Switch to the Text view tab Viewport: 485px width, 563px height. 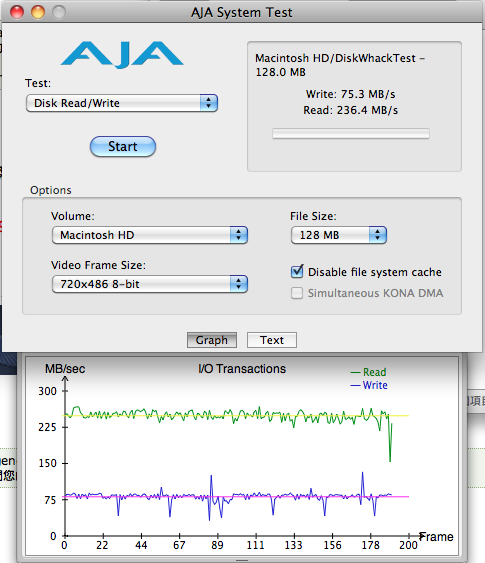click(x=272, y=340)
